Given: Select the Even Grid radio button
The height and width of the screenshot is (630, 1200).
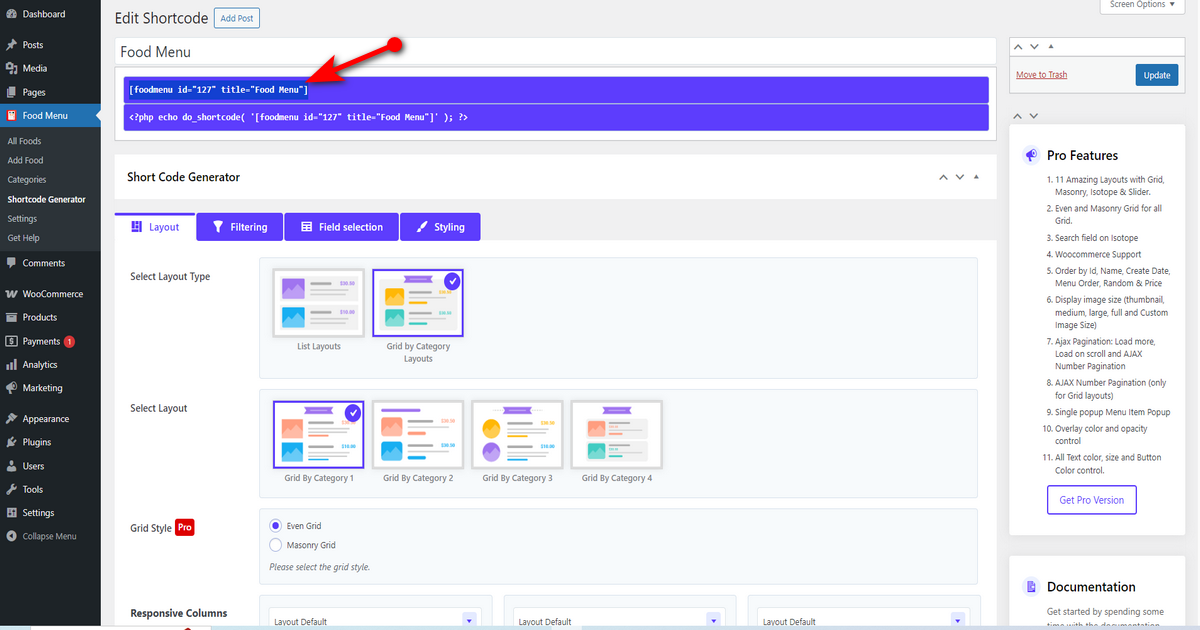Looking at the screenshot, I should [x=276, y=526].
